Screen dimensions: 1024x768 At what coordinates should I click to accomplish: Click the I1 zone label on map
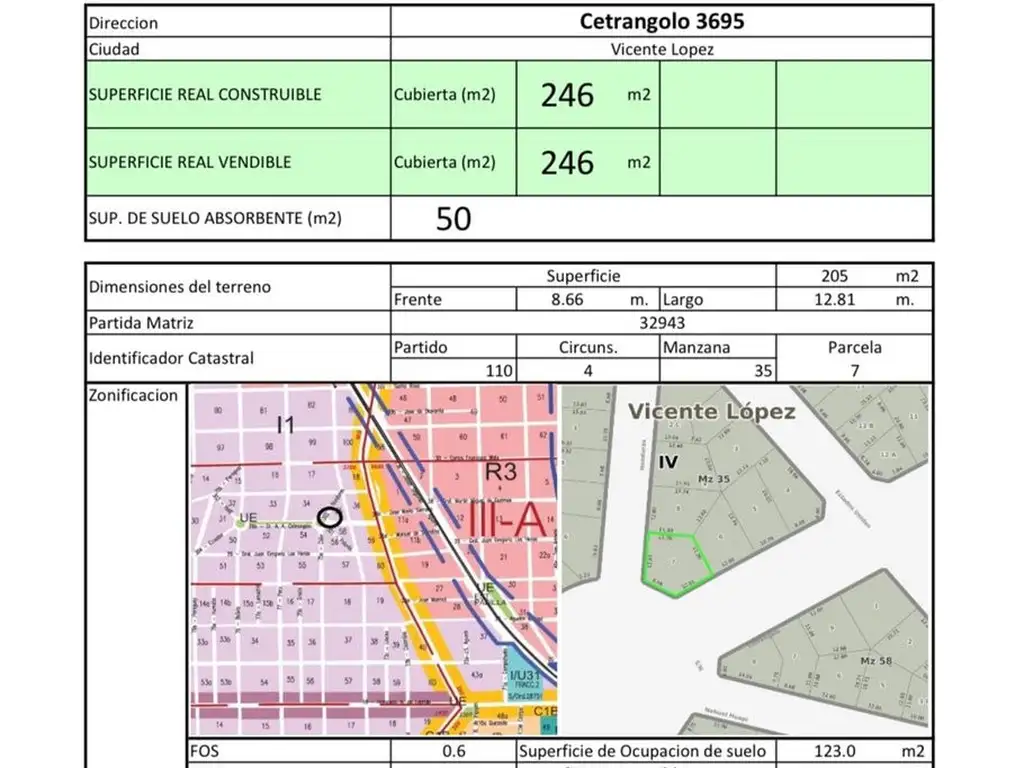tap(286, 425)
